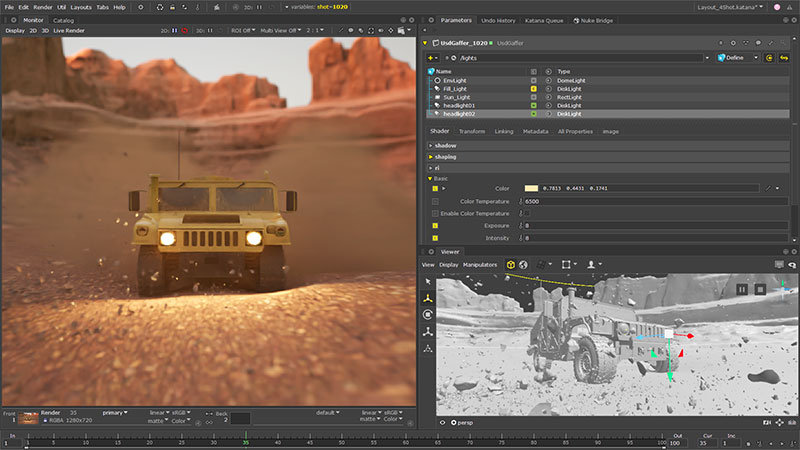Click the Color eyedropper picker icon
Image resolution: width=800 pixels, height=450 pixels.
(768, 188)
